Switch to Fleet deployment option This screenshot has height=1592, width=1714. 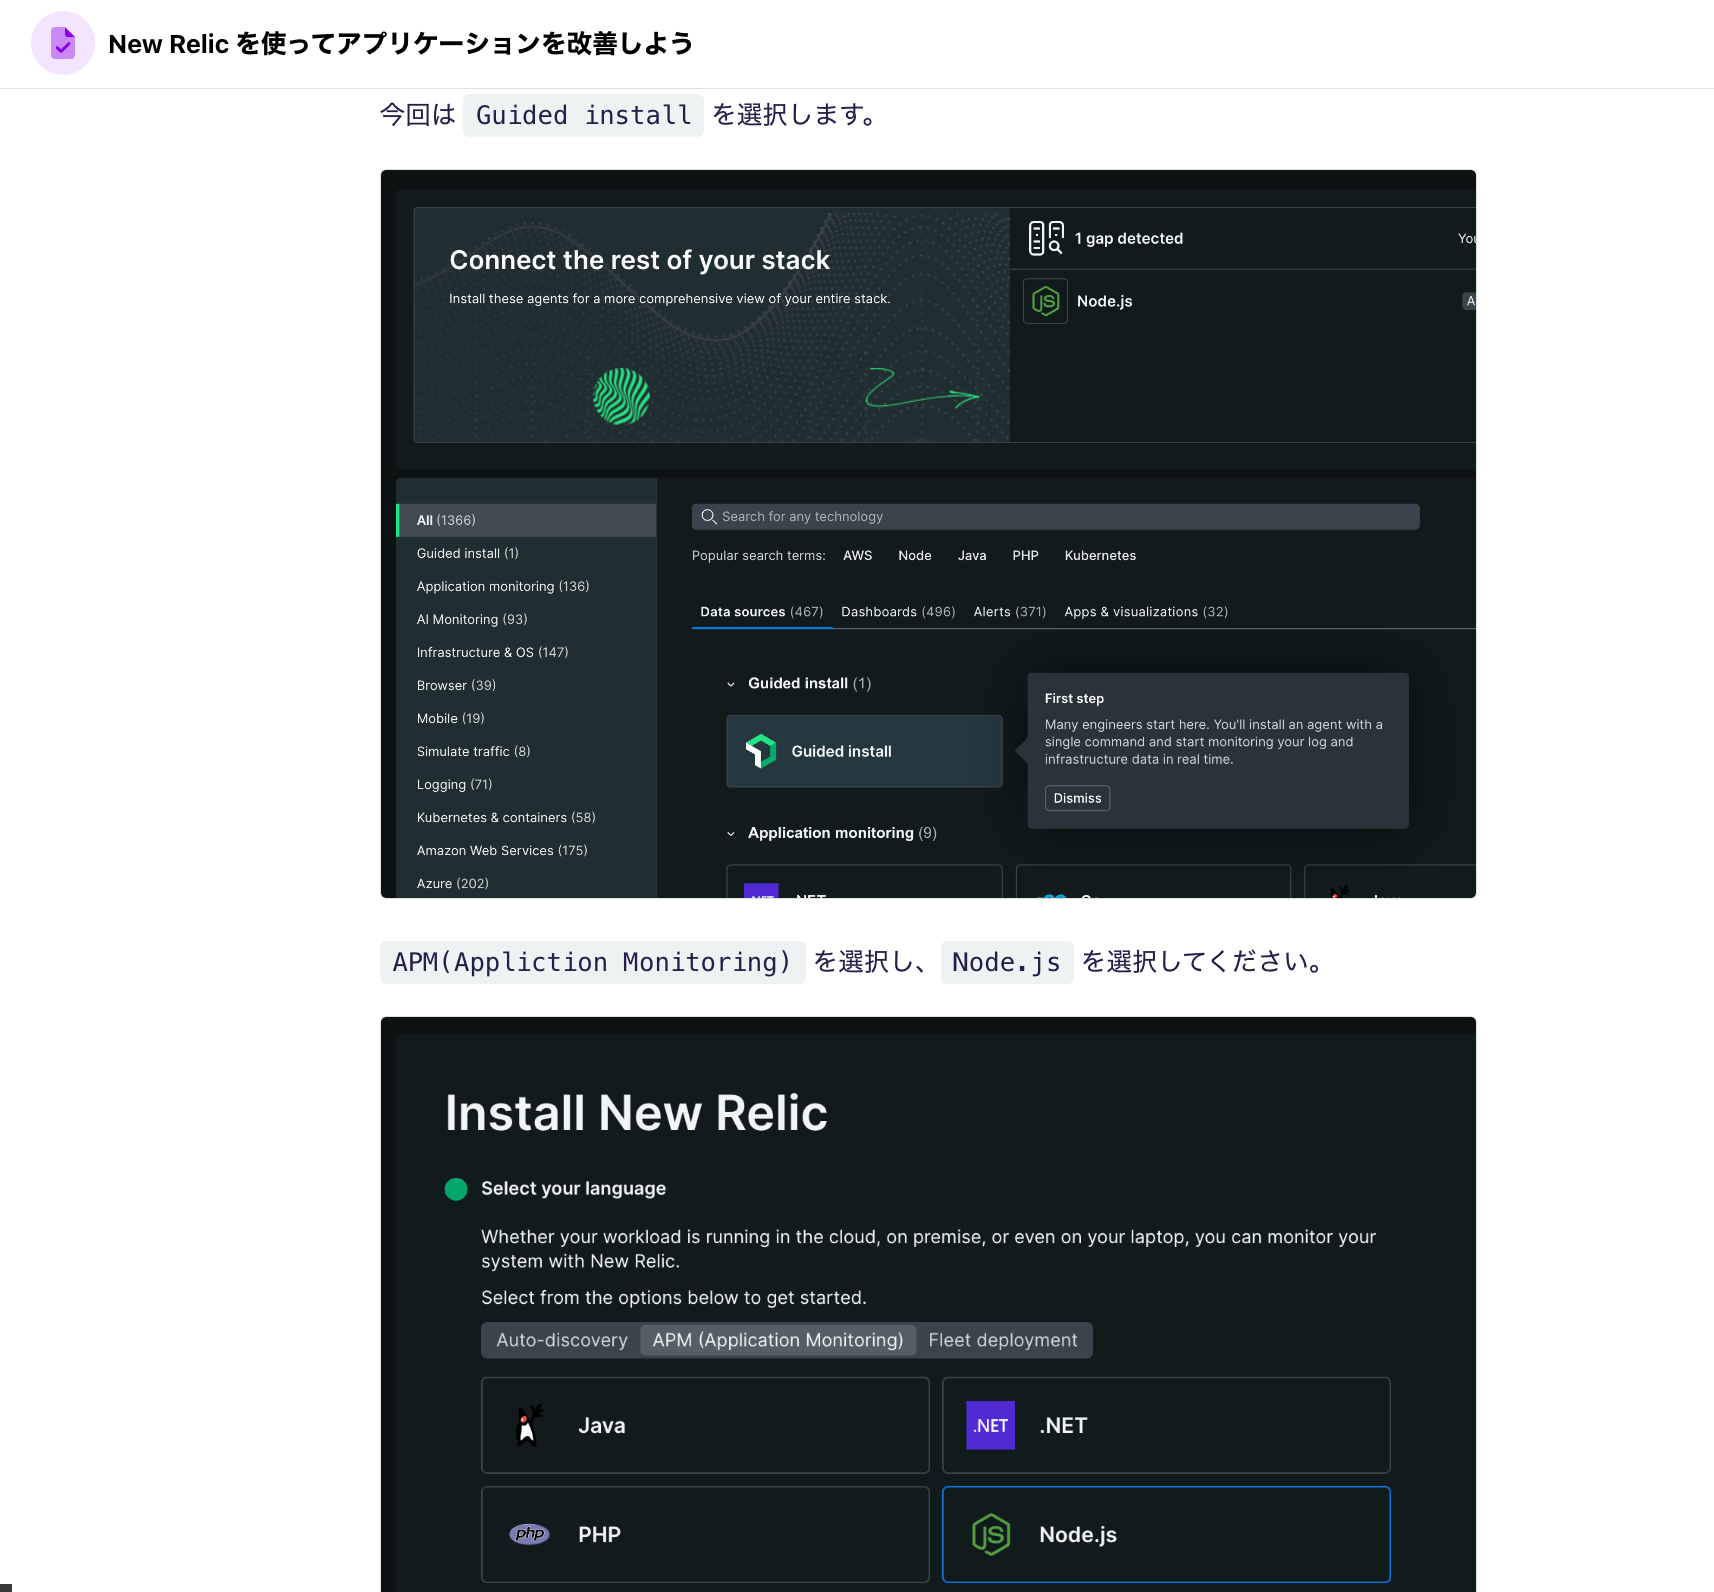pos(1003,1340)
